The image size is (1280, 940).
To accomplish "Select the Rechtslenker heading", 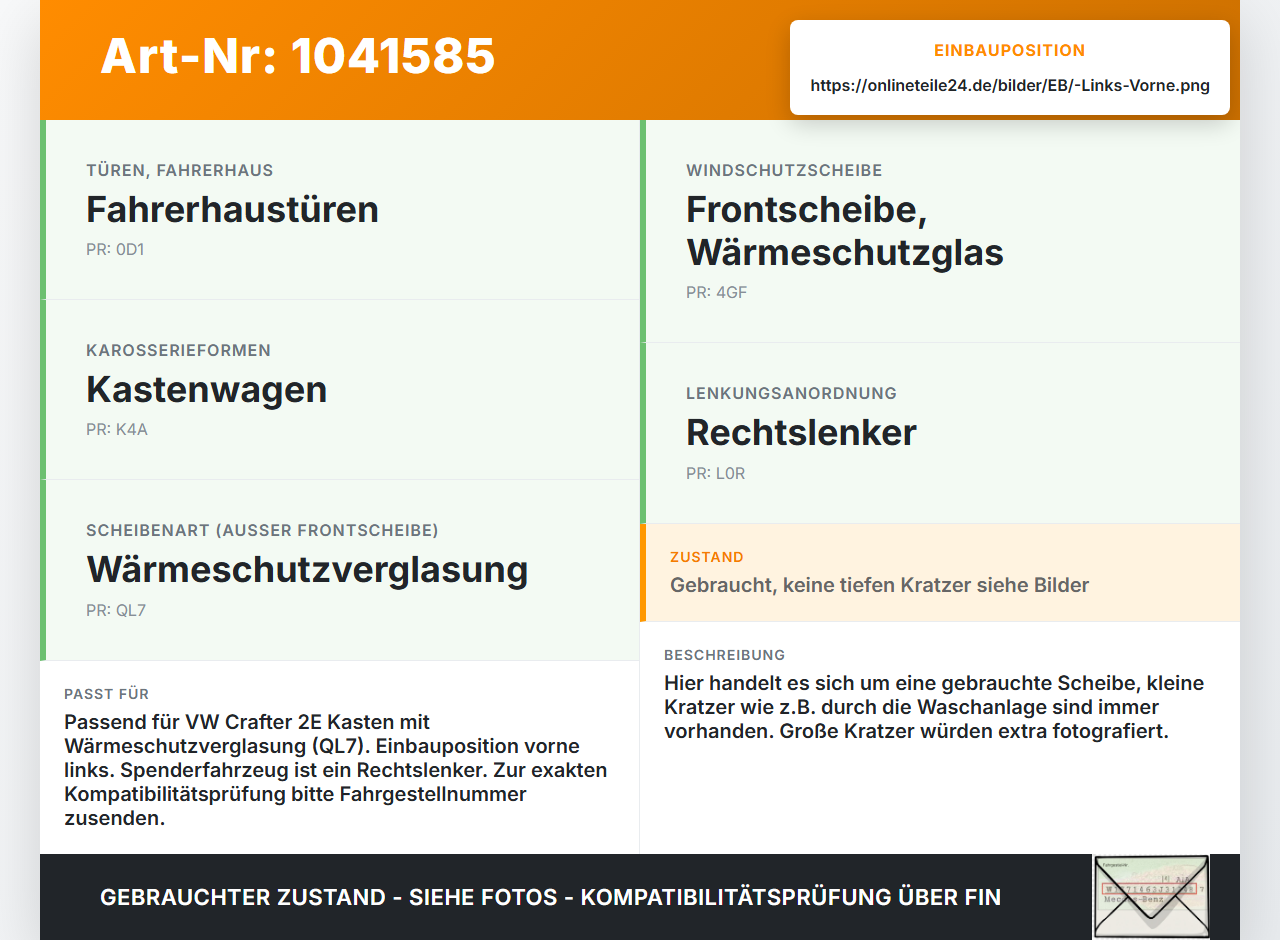I will 801,433.
